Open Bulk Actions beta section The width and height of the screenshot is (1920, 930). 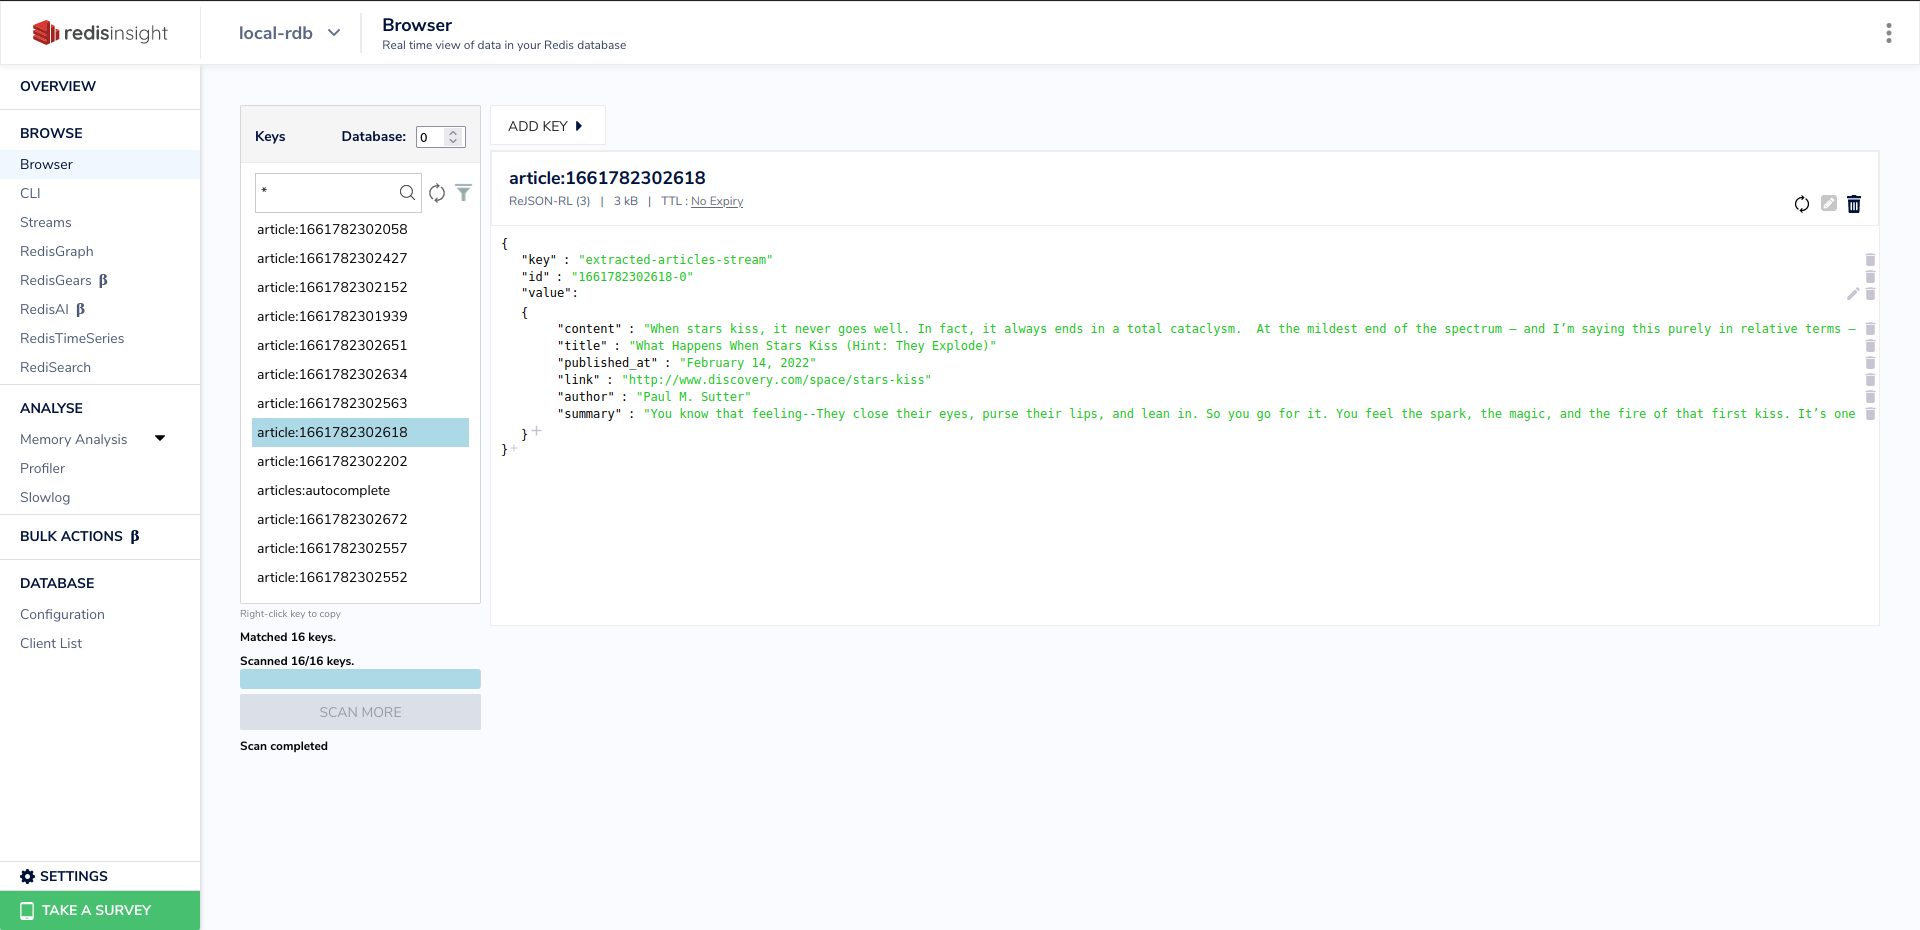click(x=80, y=536)
